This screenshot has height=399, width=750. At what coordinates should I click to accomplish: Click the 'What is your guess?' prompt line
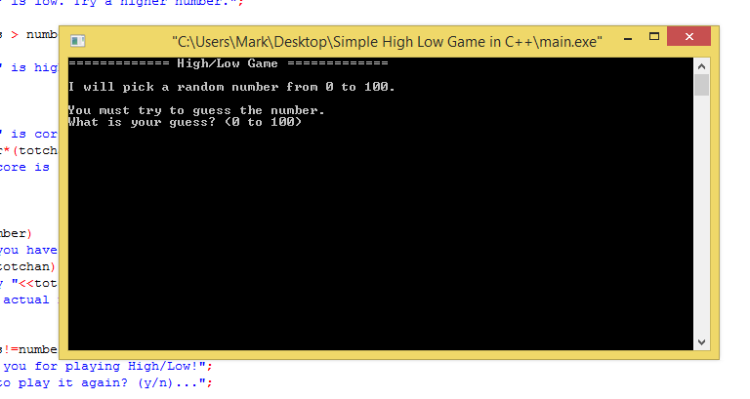[185, 122]
